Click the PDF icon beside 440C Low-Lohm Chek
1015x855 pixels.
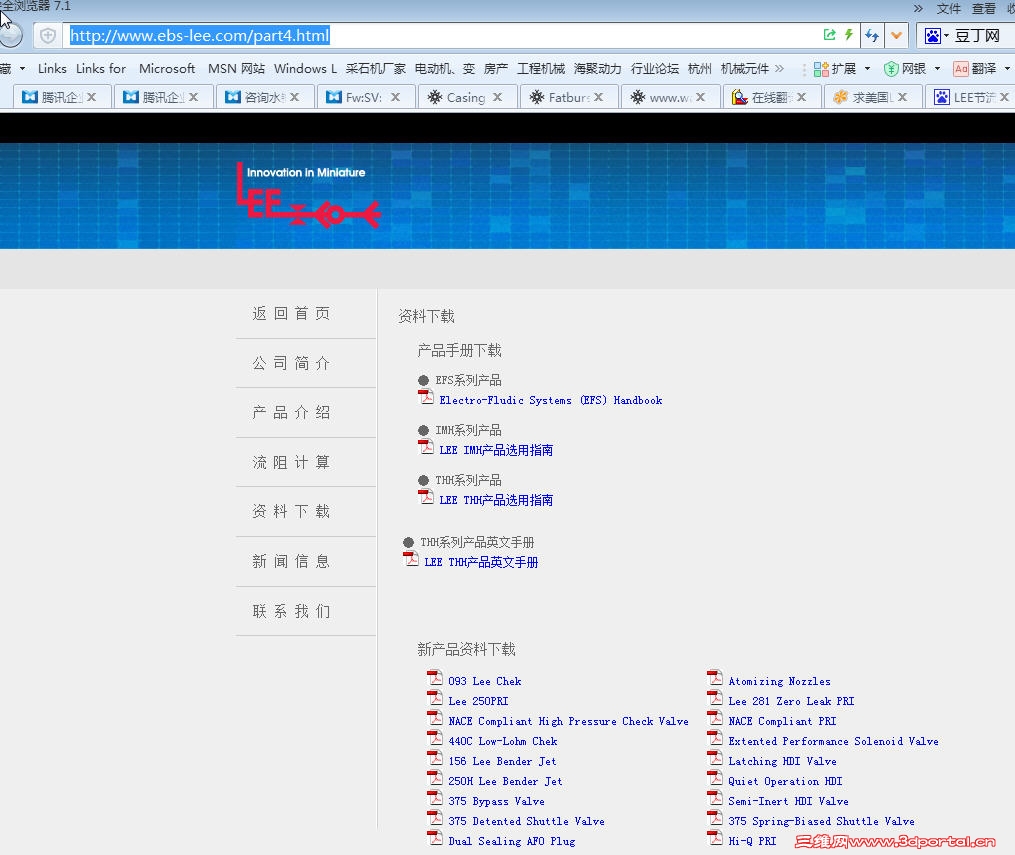point(435,738)
